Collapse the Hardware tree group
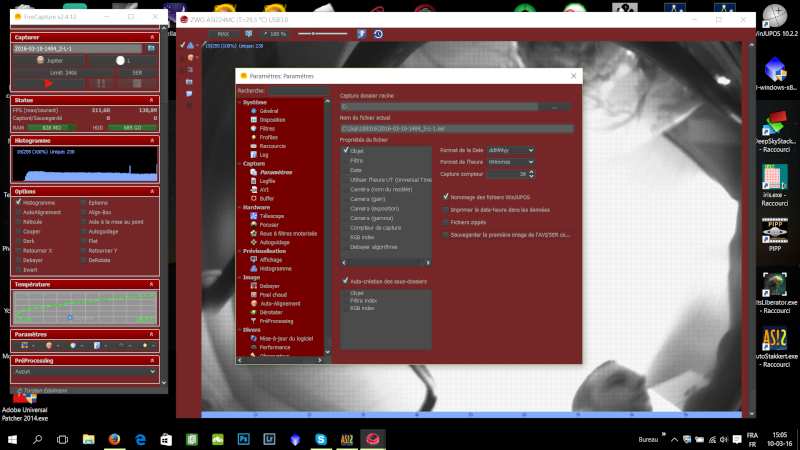This screenshot has width=800, height=450. [240, 208]
